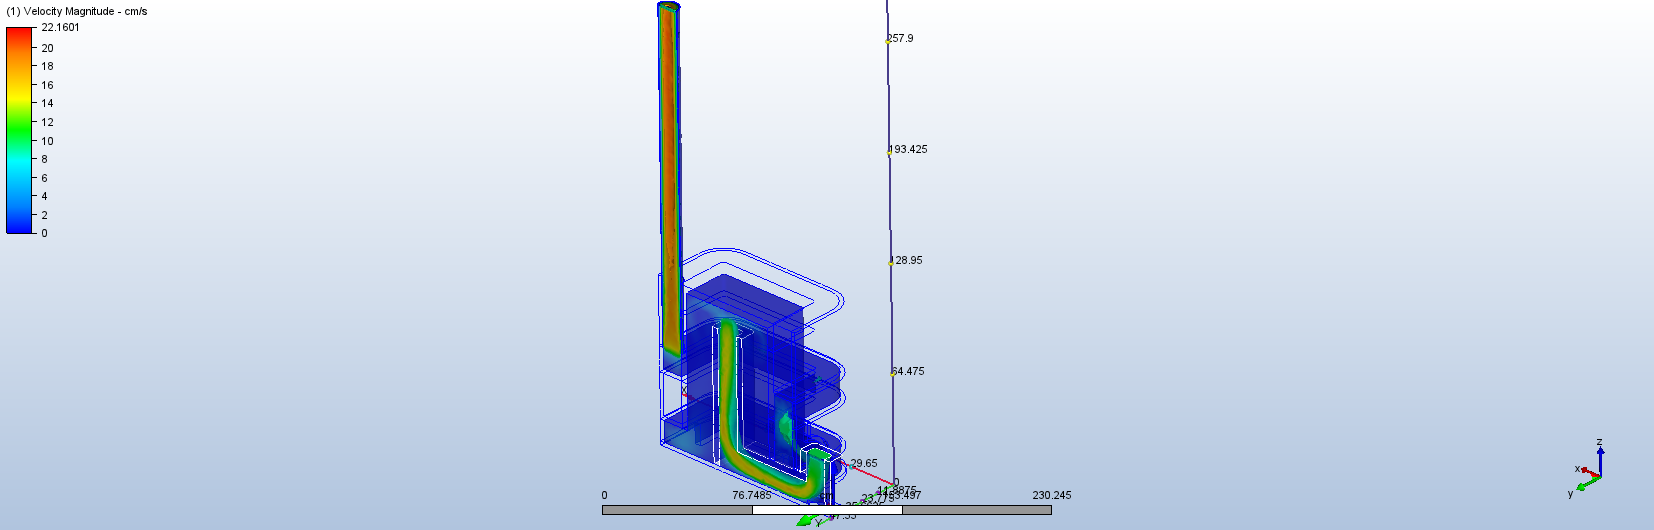Click the legend tick label 16

pyautogui.click(x=47, y=85)
